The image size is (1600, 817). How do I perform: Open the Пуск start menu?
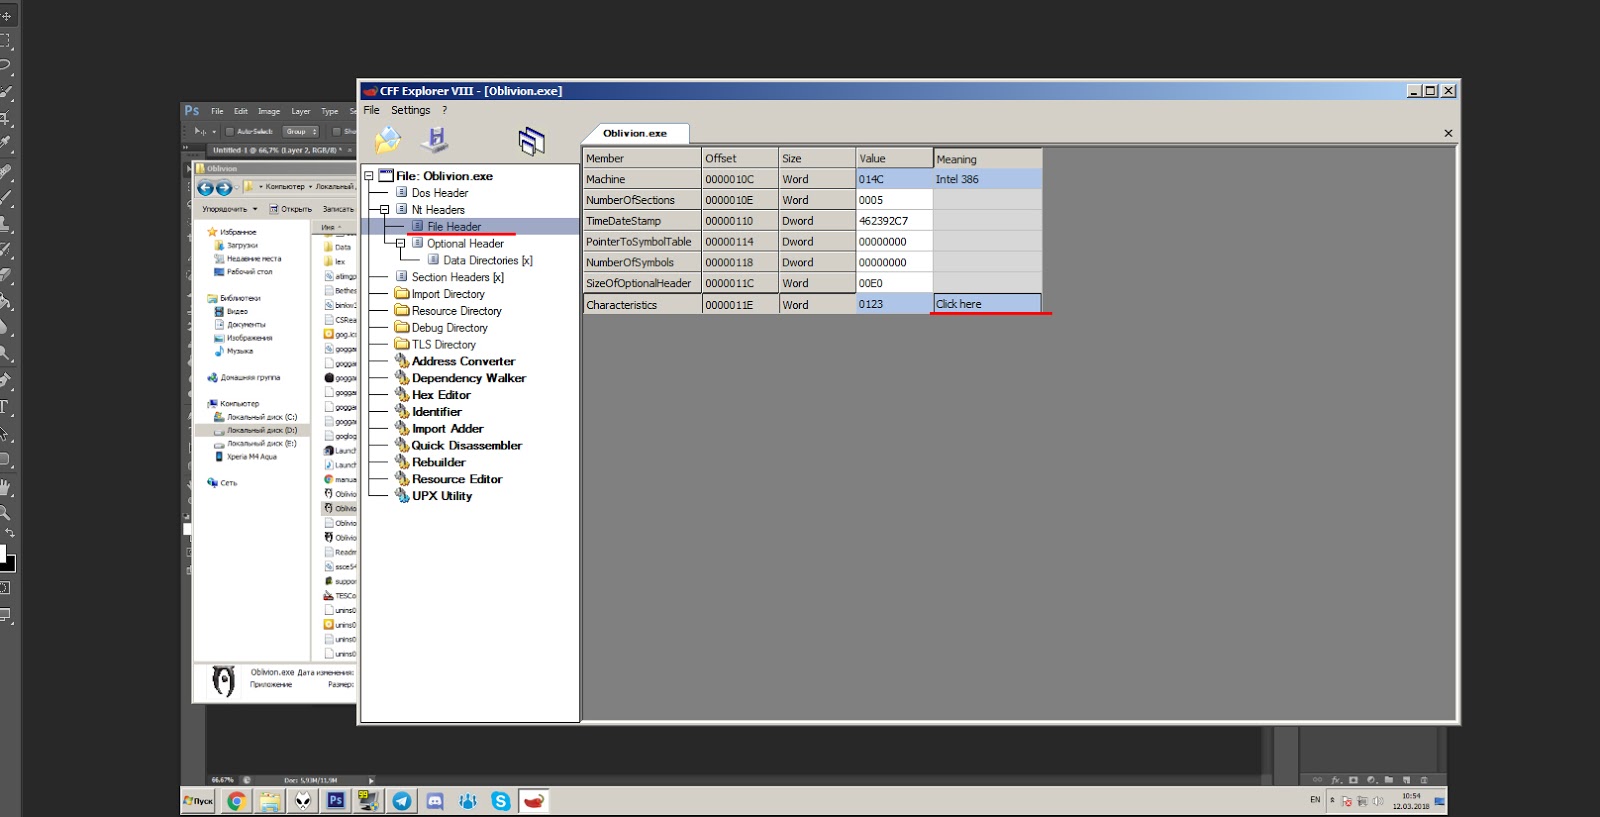198,801
